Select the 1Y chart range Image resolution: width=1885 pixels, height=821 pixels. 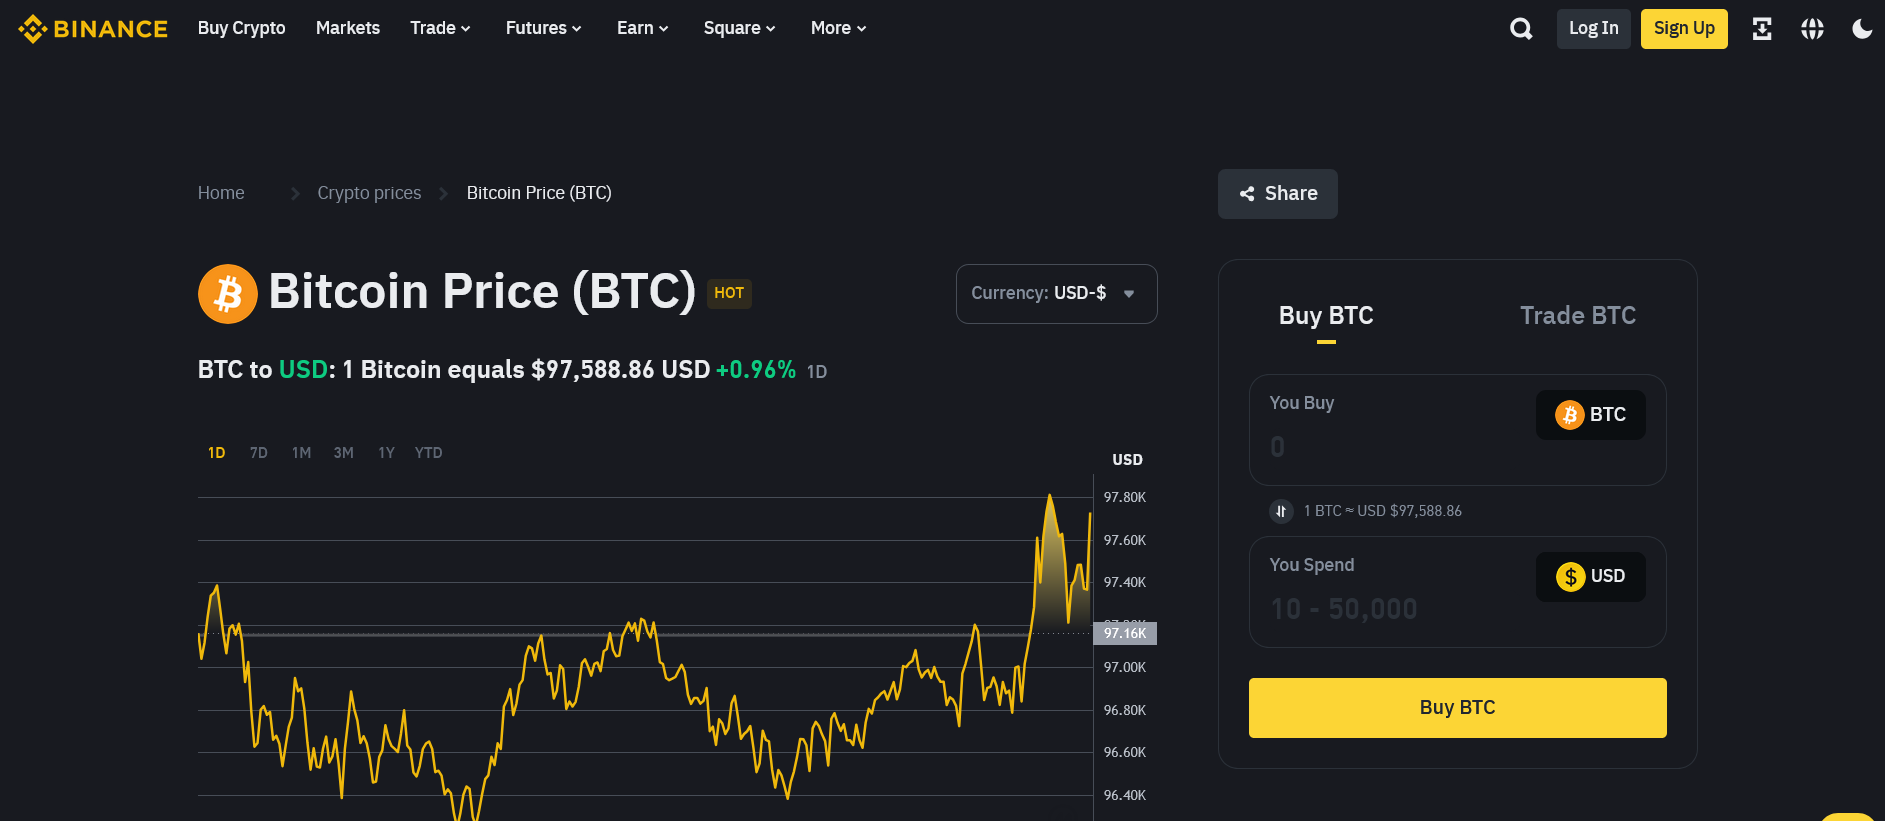click(x=386, y=453)
